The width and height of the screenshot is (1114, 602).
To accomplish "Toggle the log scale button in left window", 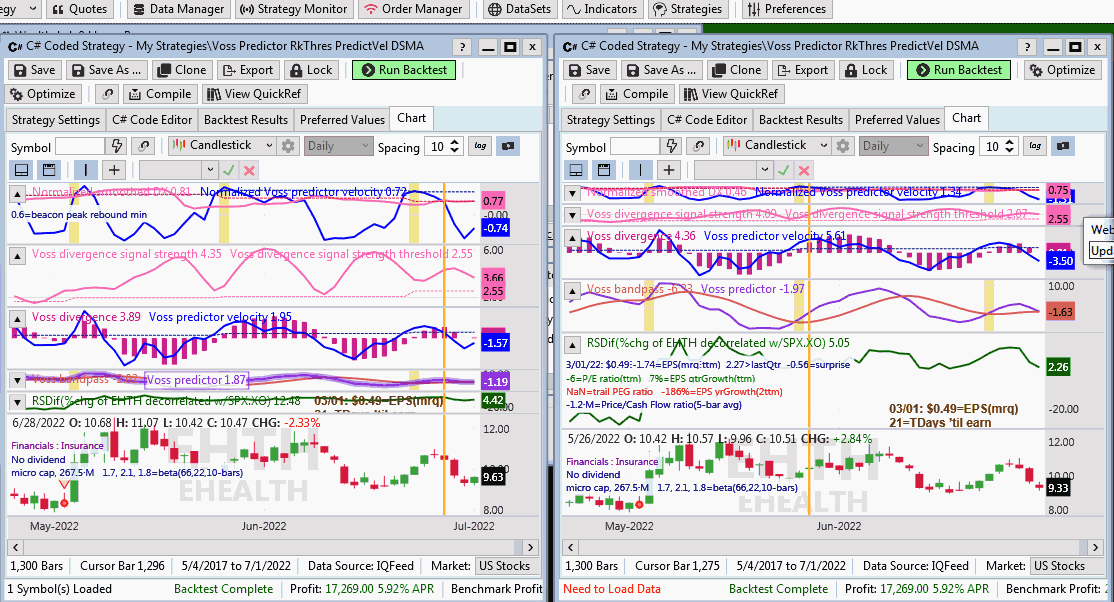I will click(481, 146).
